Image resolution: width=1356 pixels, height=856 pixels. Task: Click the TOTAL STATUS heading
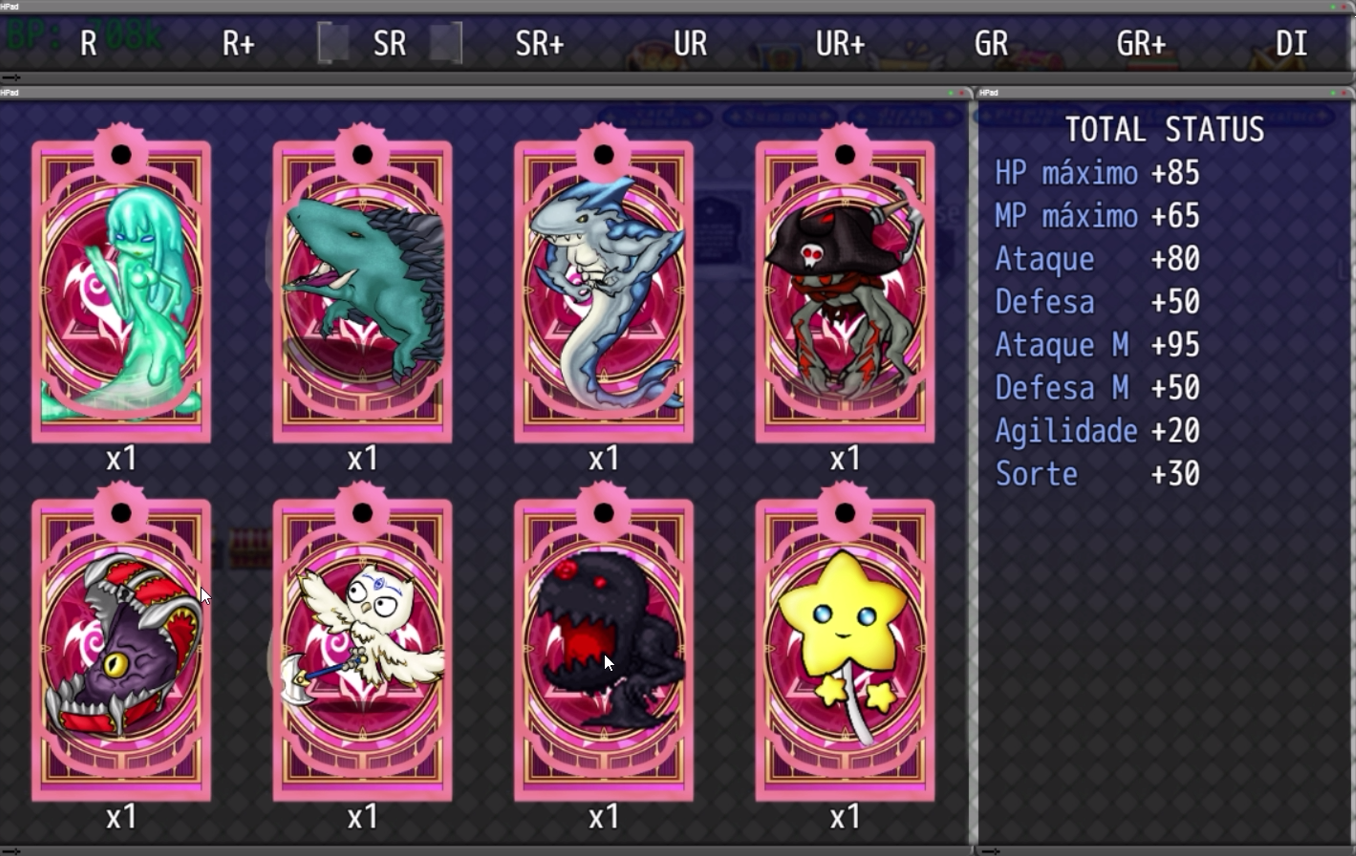1165,130
